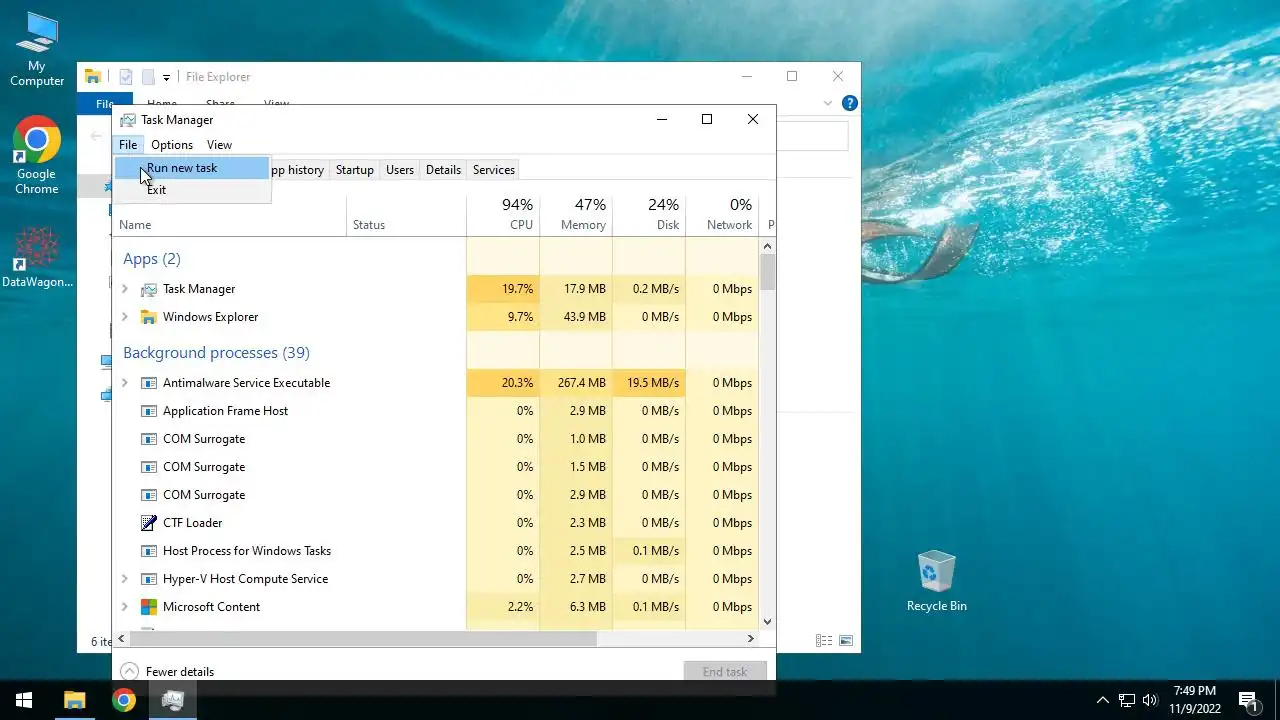
Task: Click the File Explorer help icon
Action: (850, 103)
